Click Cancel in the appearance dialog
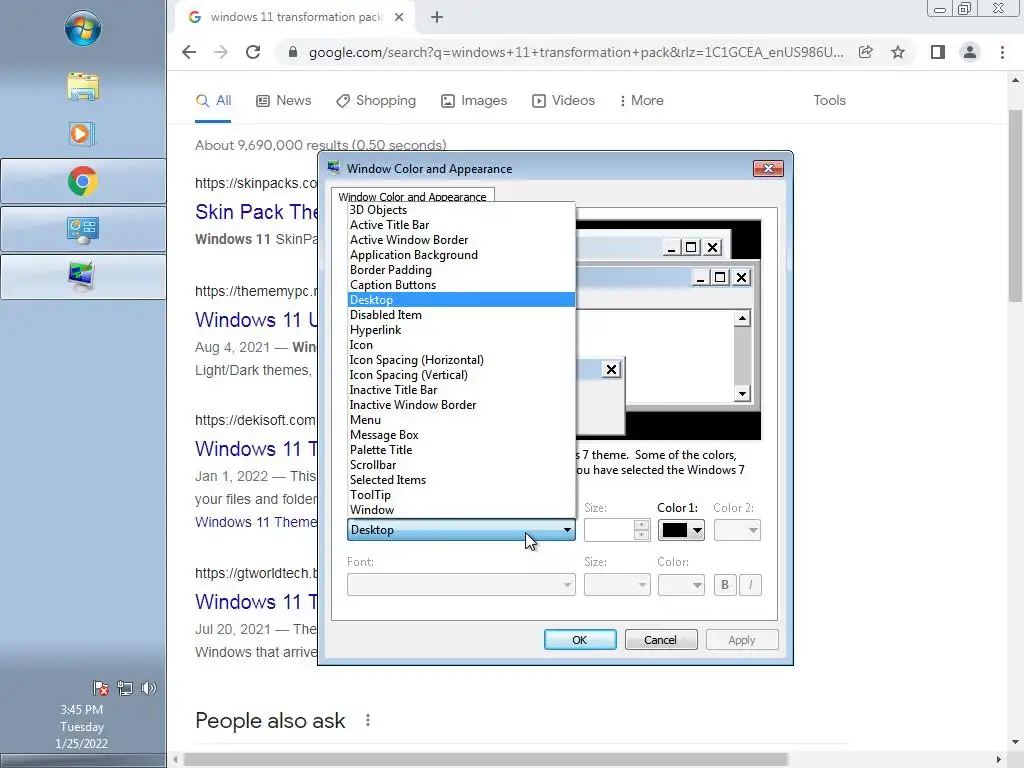Screen dimensions: 1024x768 tap(661, 640)
